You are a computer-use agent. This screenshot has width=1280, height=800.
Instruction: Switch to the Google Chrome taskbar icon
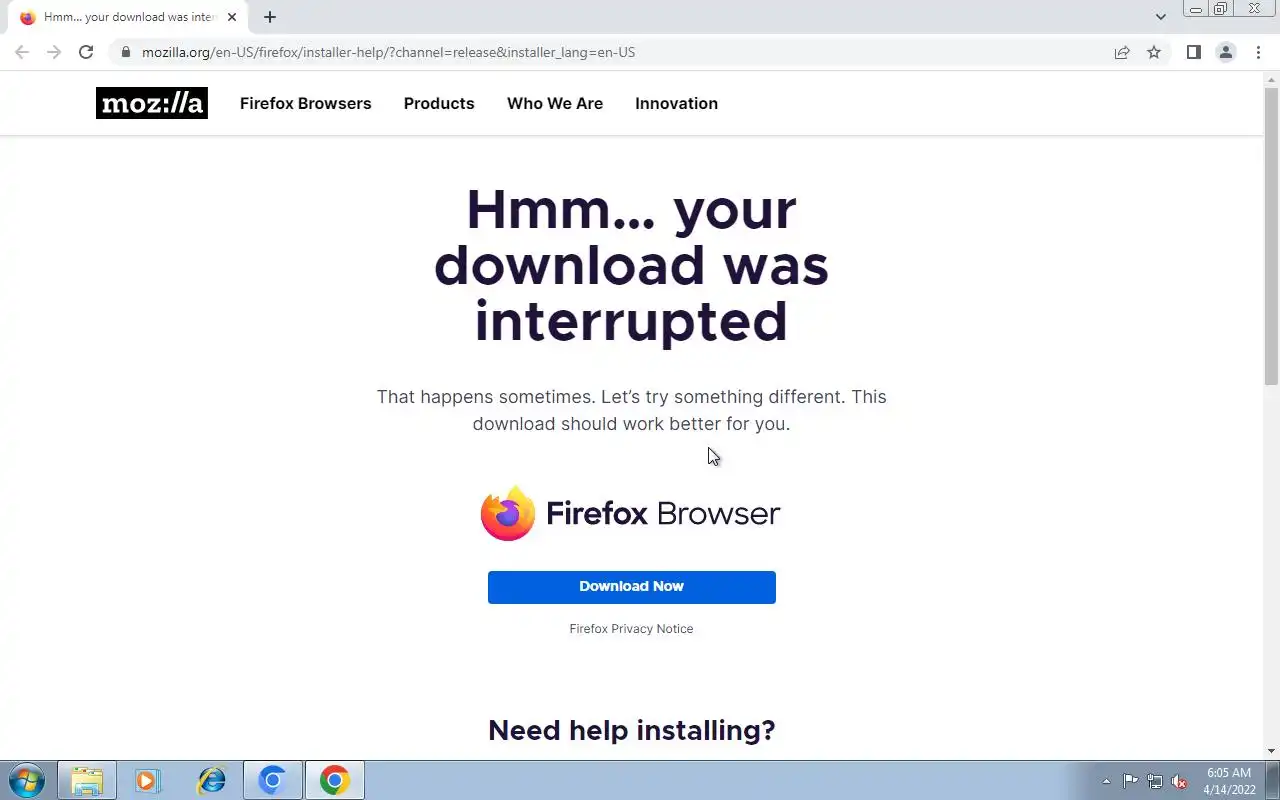pos(334,780)
